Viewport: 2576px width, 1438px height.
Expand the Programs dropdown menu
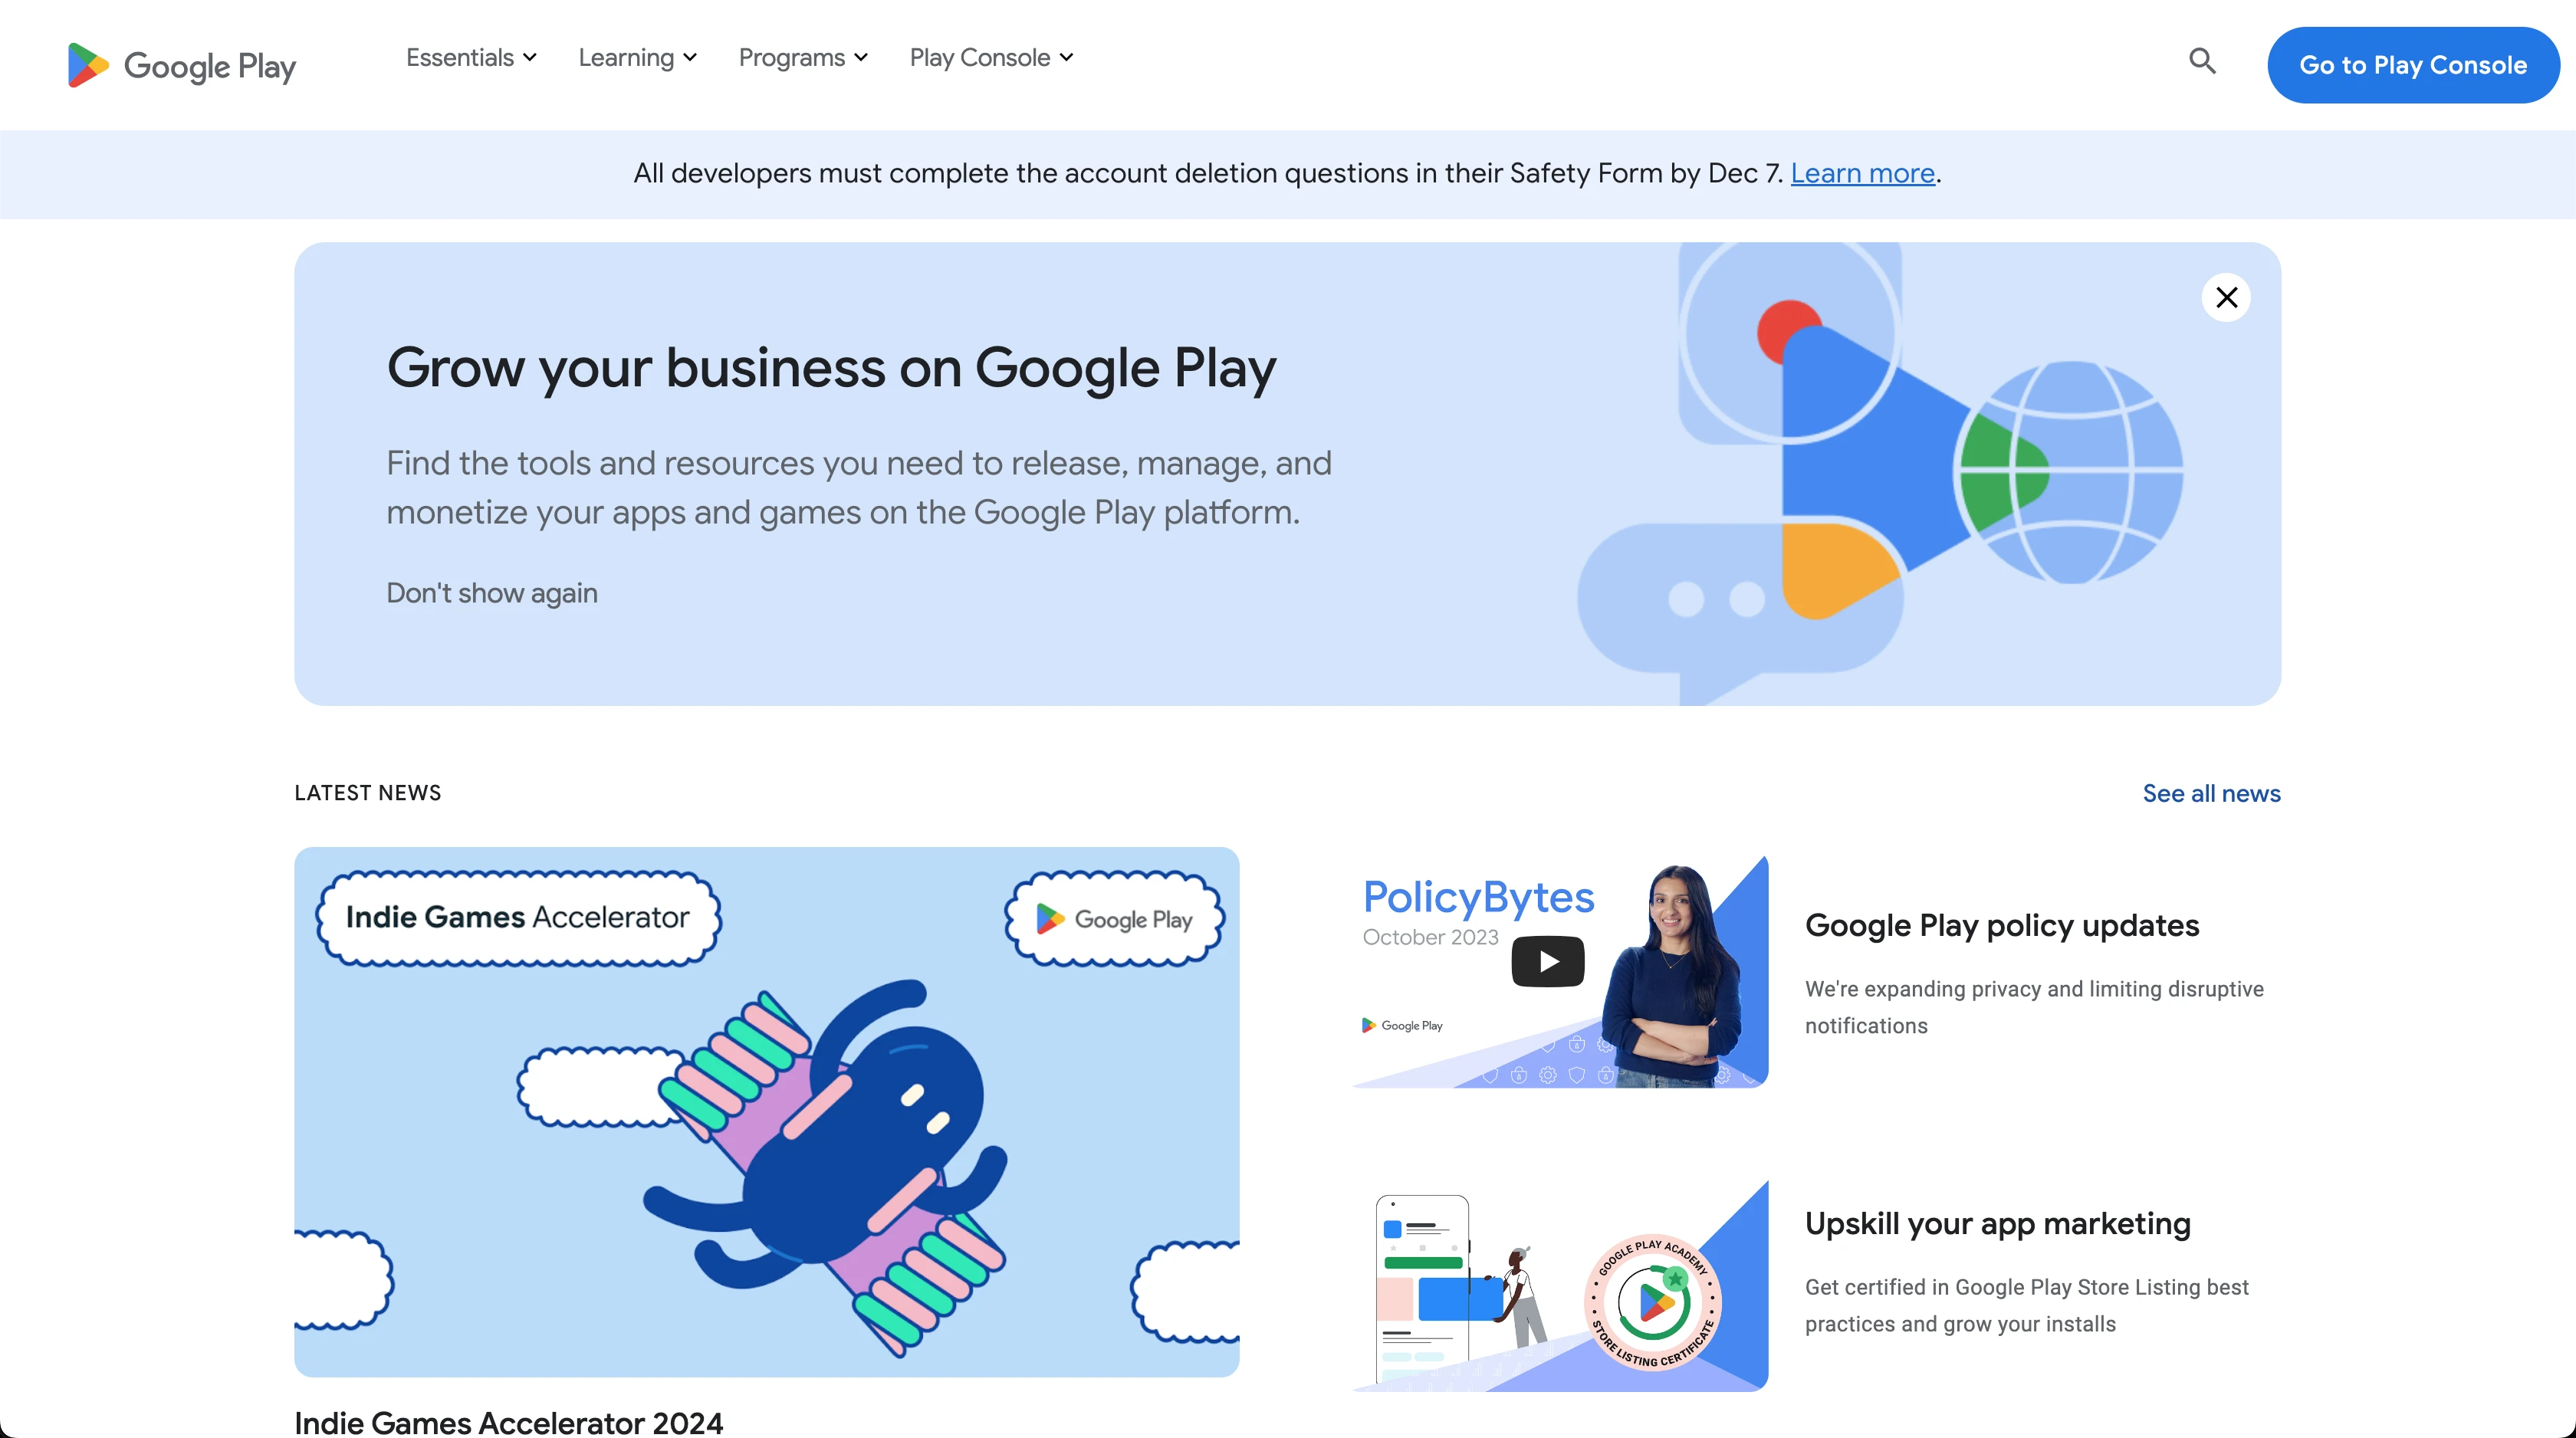(803, 58)
